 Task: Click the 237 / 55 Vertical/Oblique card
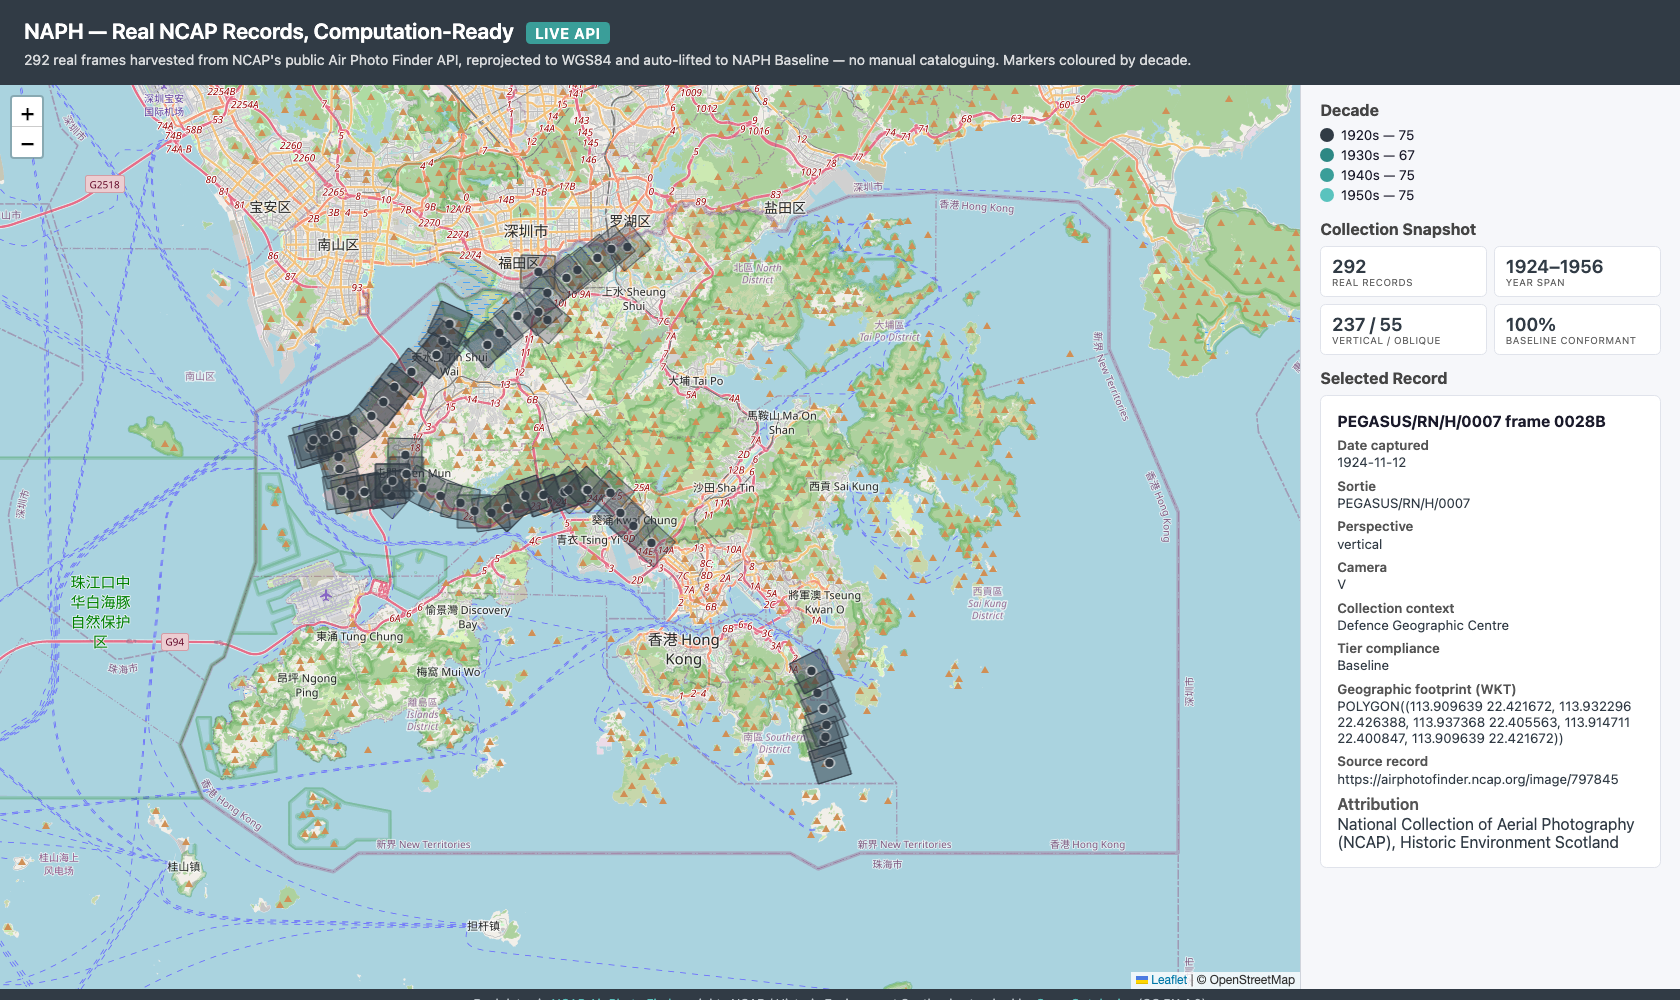click(1403, 330)
